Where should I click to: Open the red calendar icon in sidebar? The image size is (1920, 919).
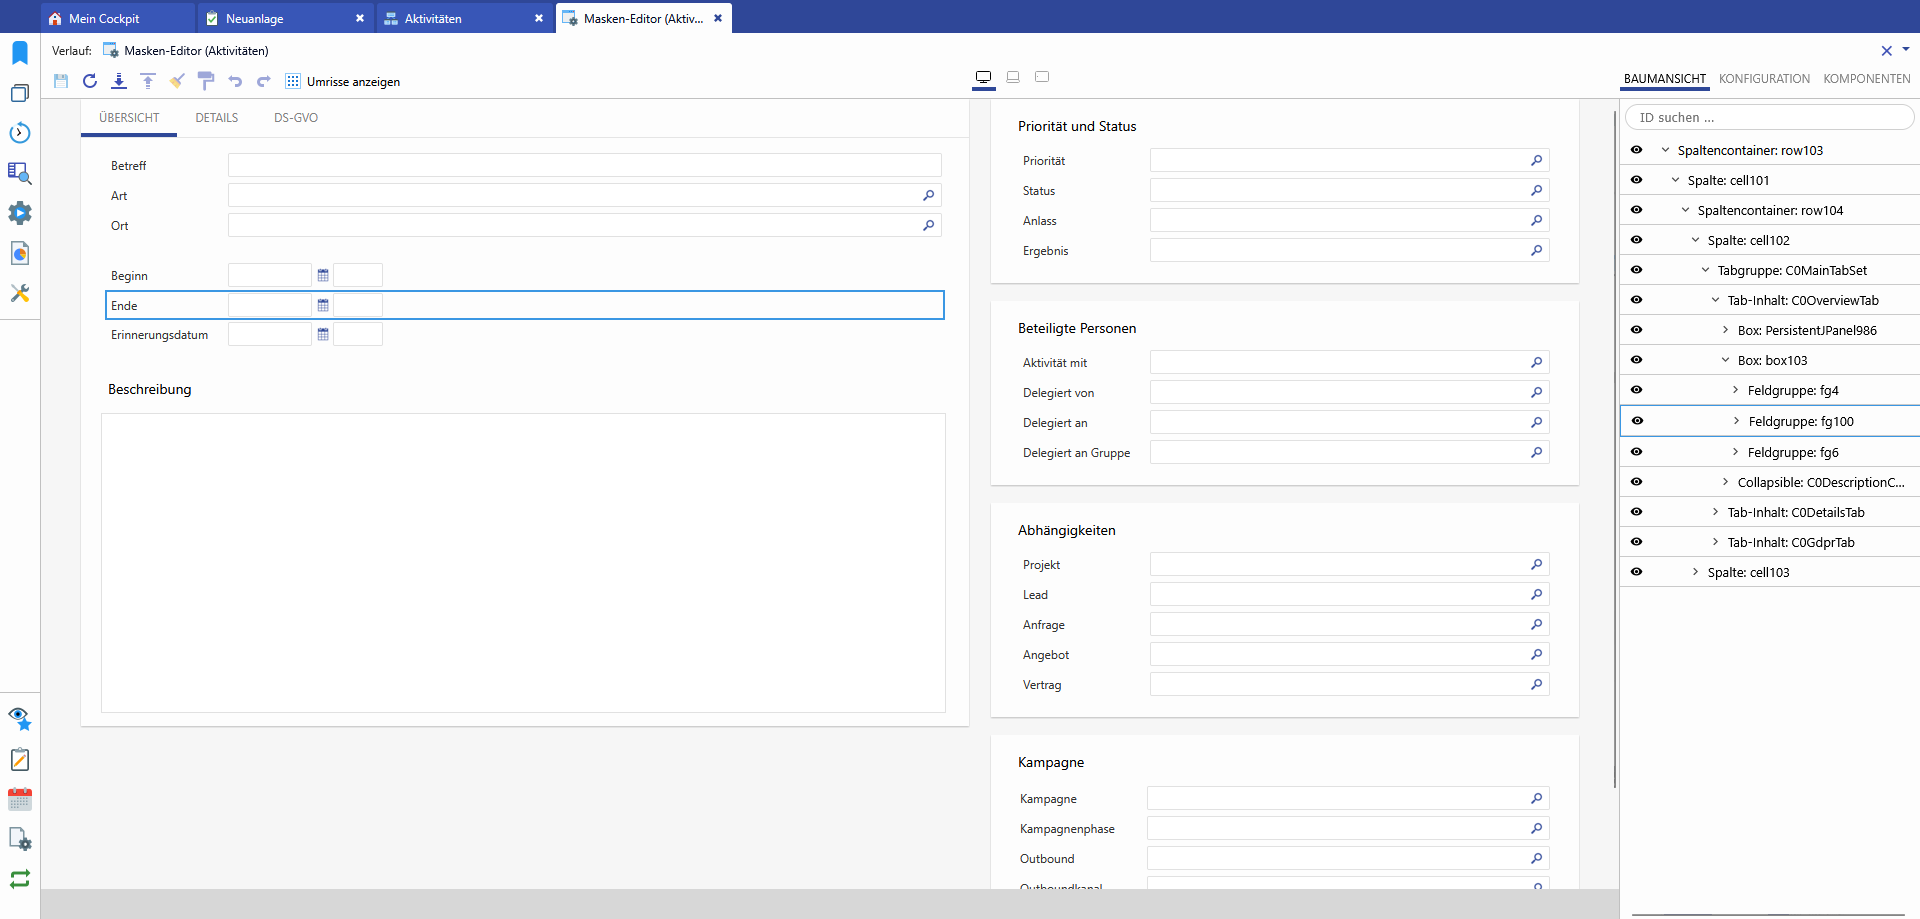tap(20, 799)
